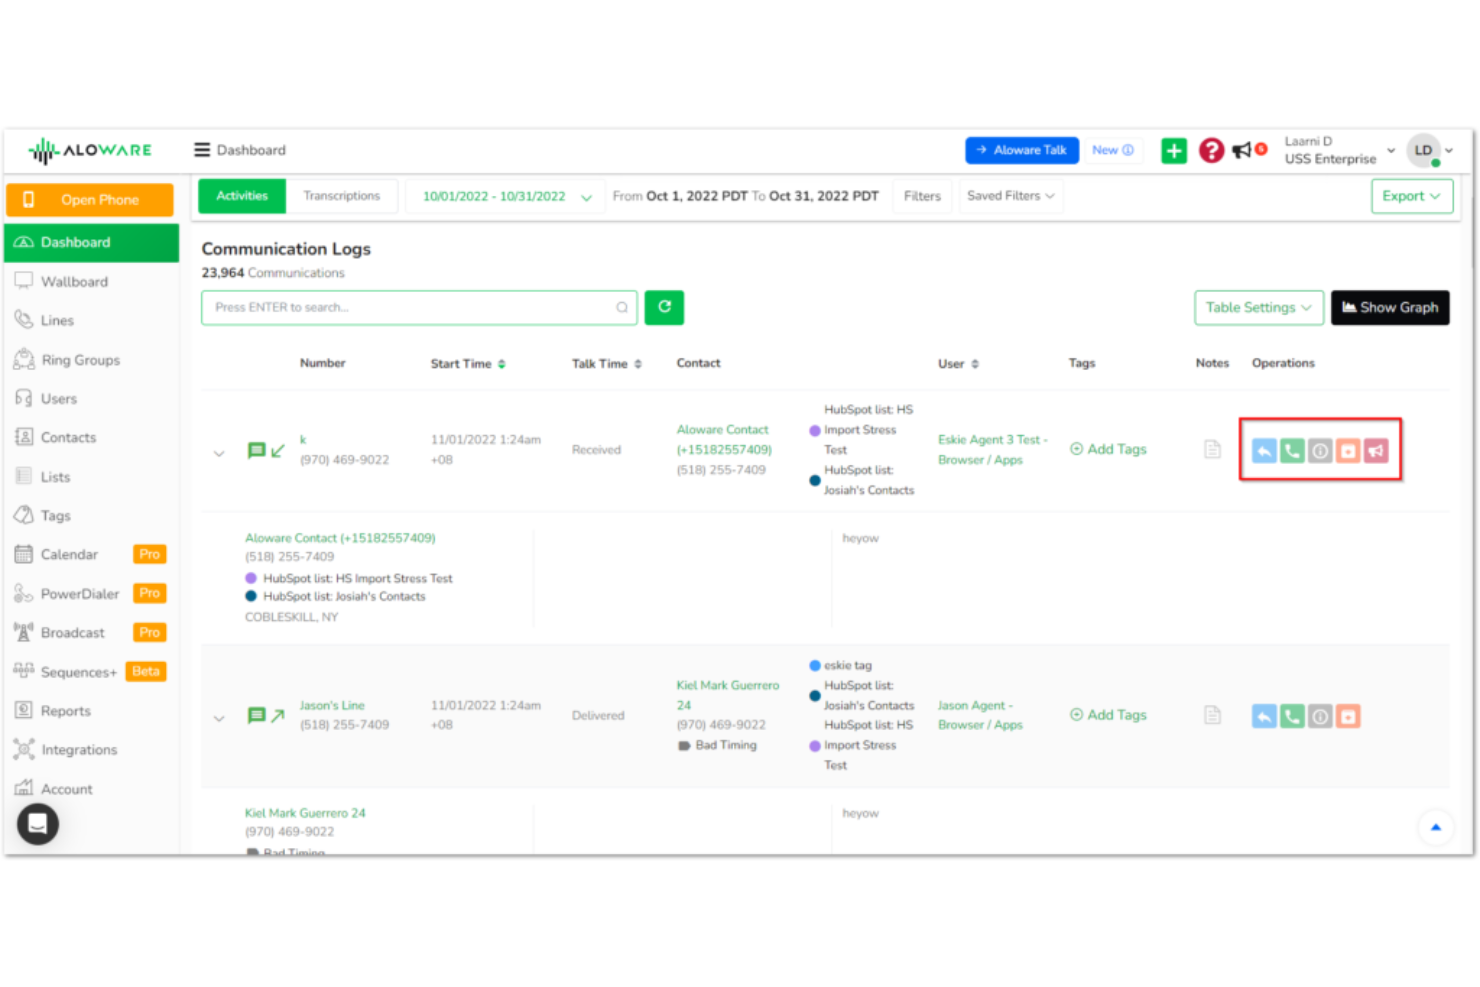1480x987 pixels.
Task: Click the orange archive icon in Operations column
Action: tap(1348, 451)
